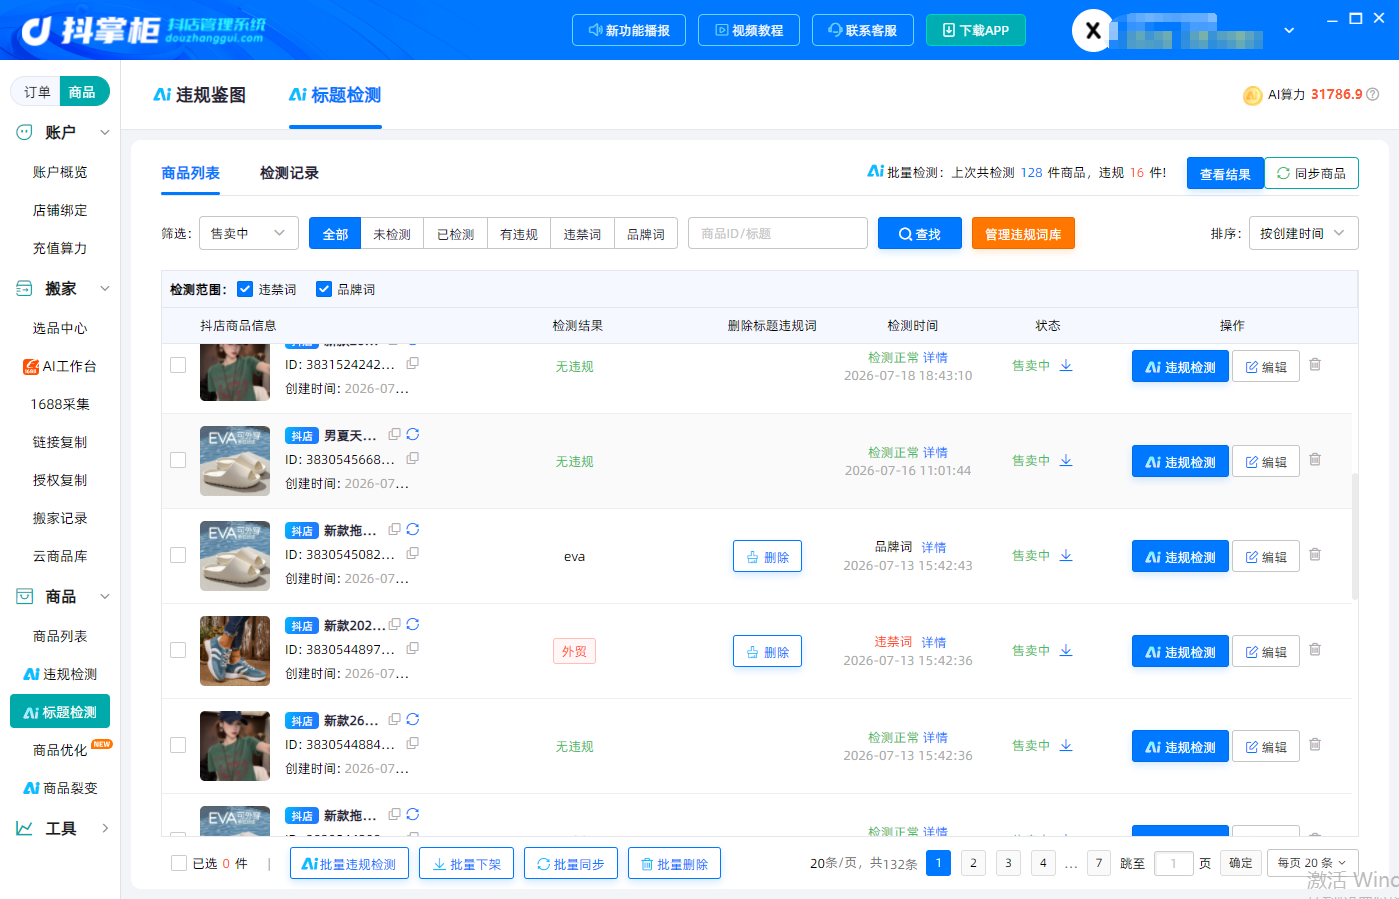Screen dimensions: 1399x899
Task: Click the sync icon beside 男夏天 product
Action: pyautogui.click(x=413, y=434)
